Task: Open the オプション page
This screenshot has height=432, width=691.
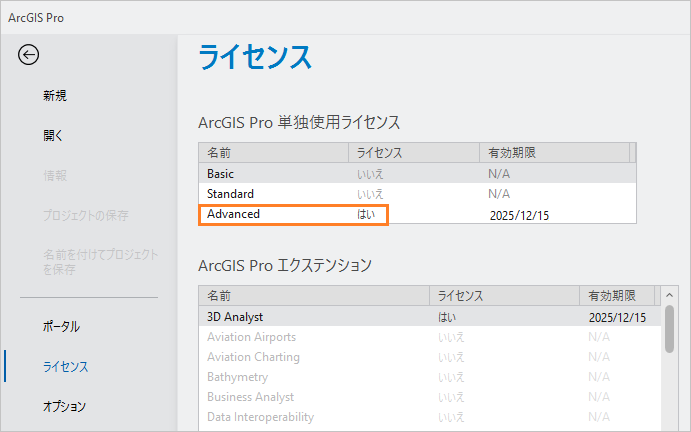Action: pyautogui.click(x=64, y=406)
